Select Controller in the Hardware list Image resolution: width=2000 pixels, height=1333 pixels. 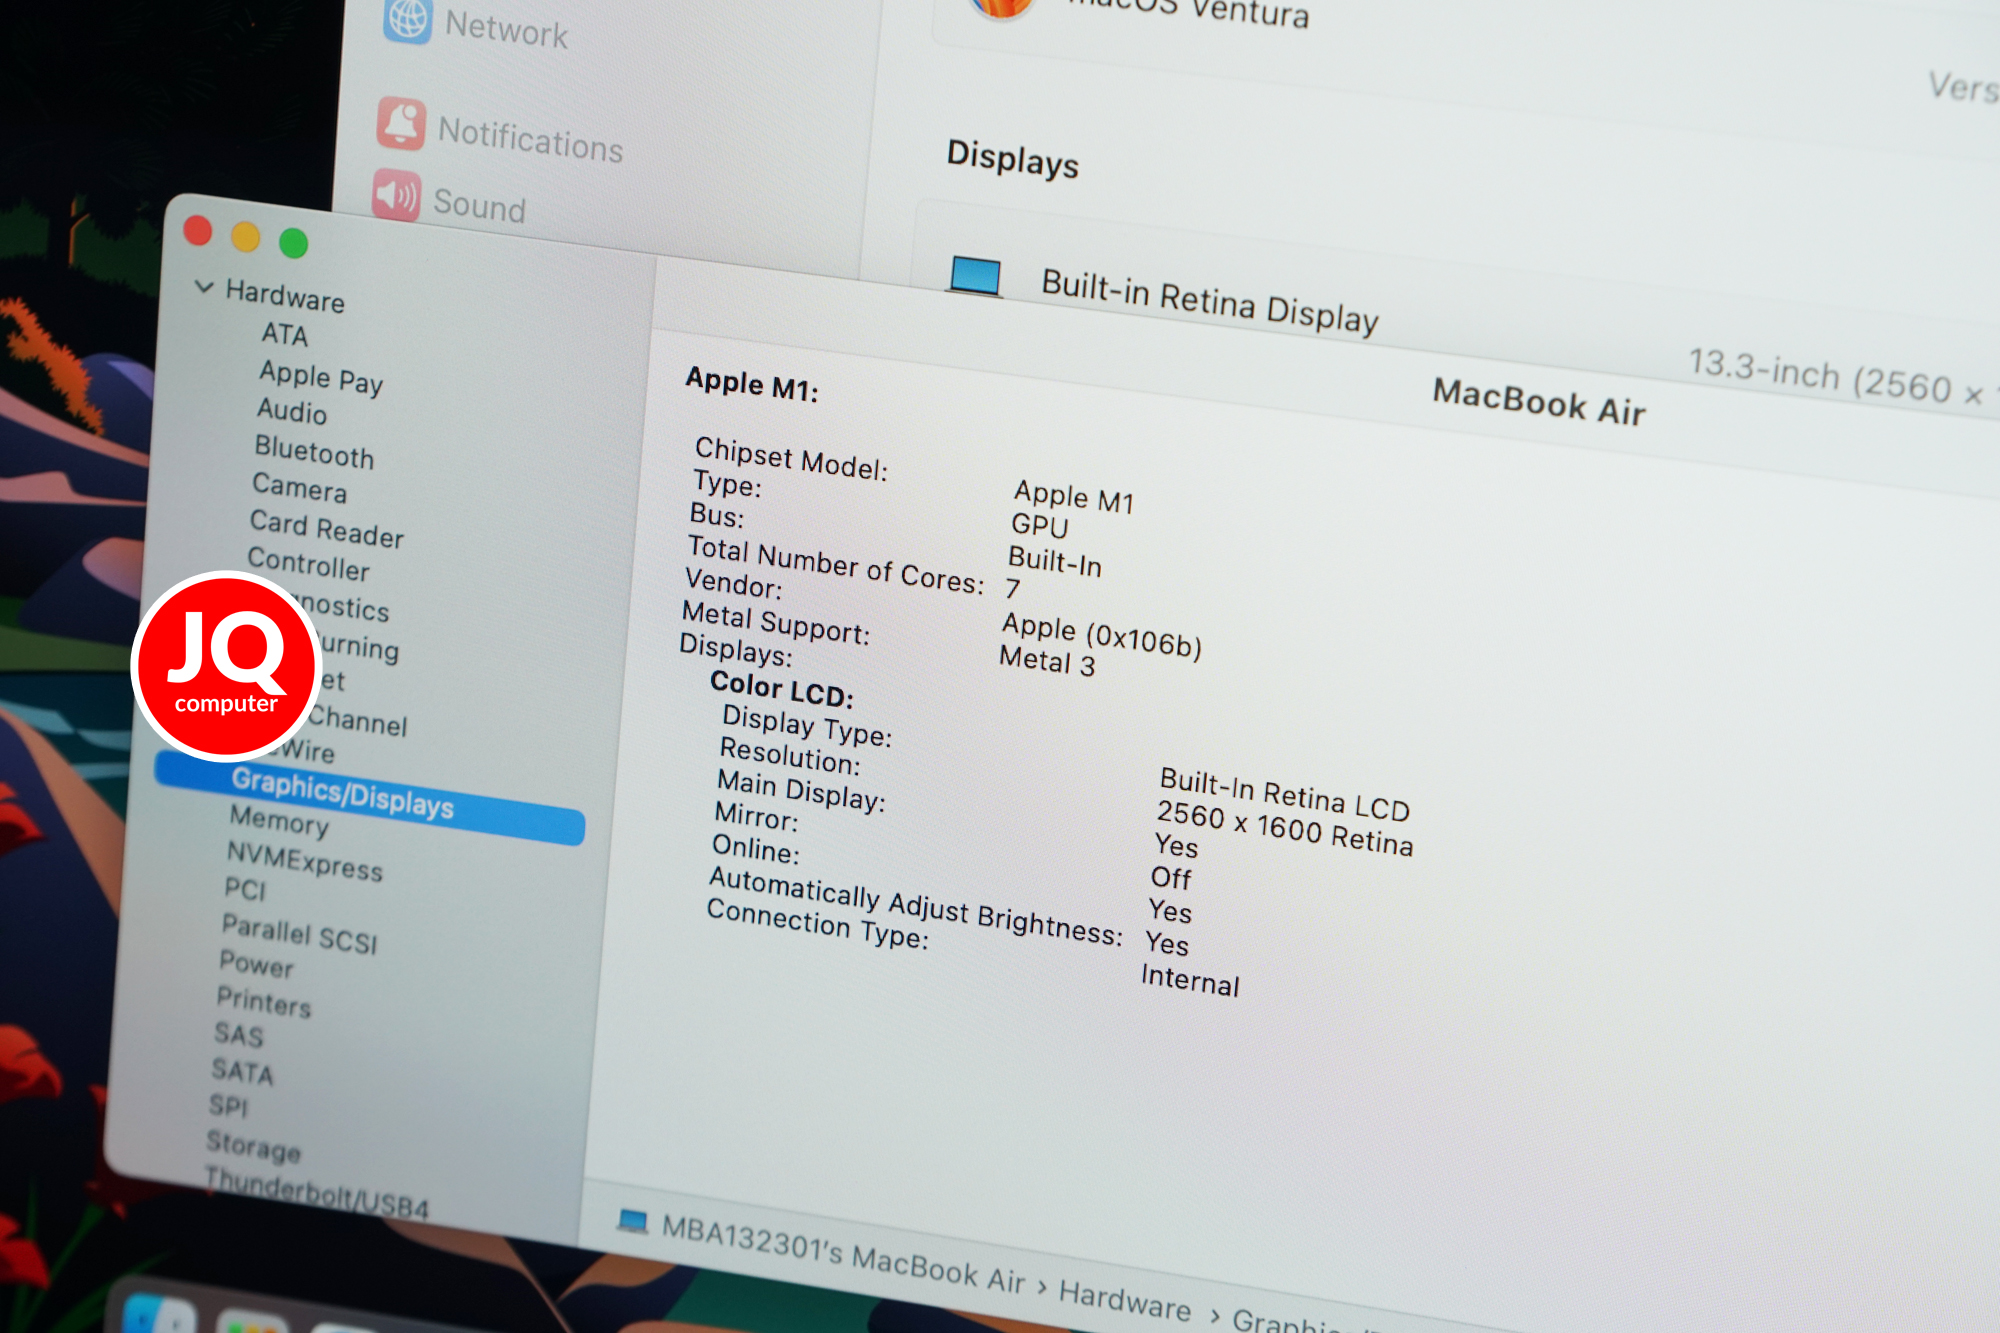point(308,565)
